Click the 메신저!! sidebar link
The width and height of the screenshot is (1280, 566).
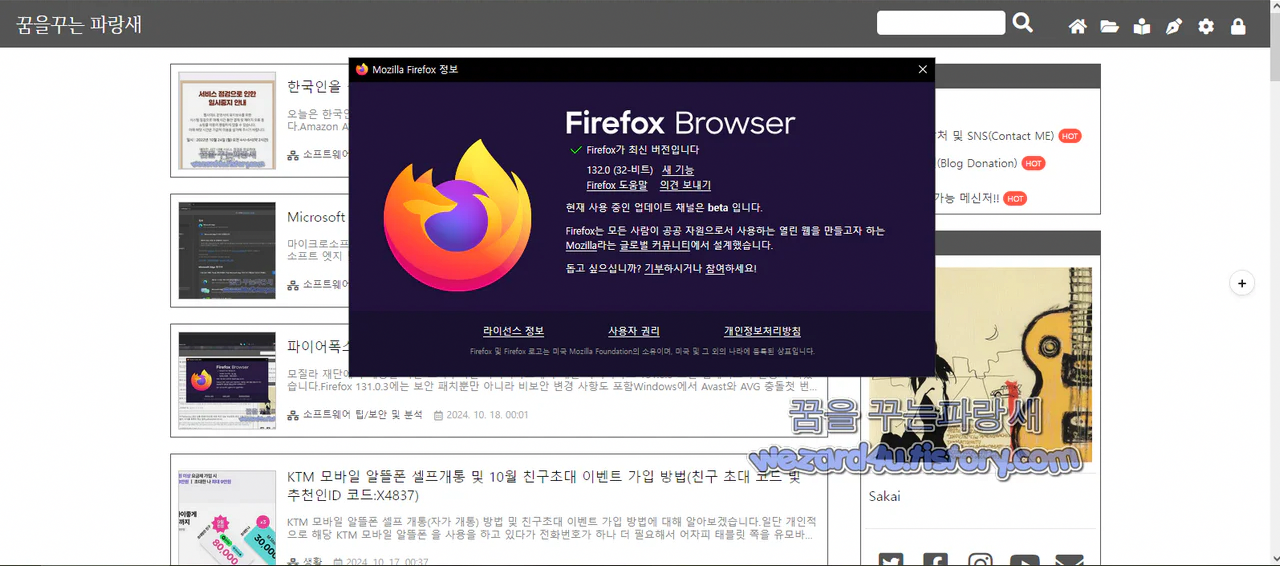click(x=966, y=199)
